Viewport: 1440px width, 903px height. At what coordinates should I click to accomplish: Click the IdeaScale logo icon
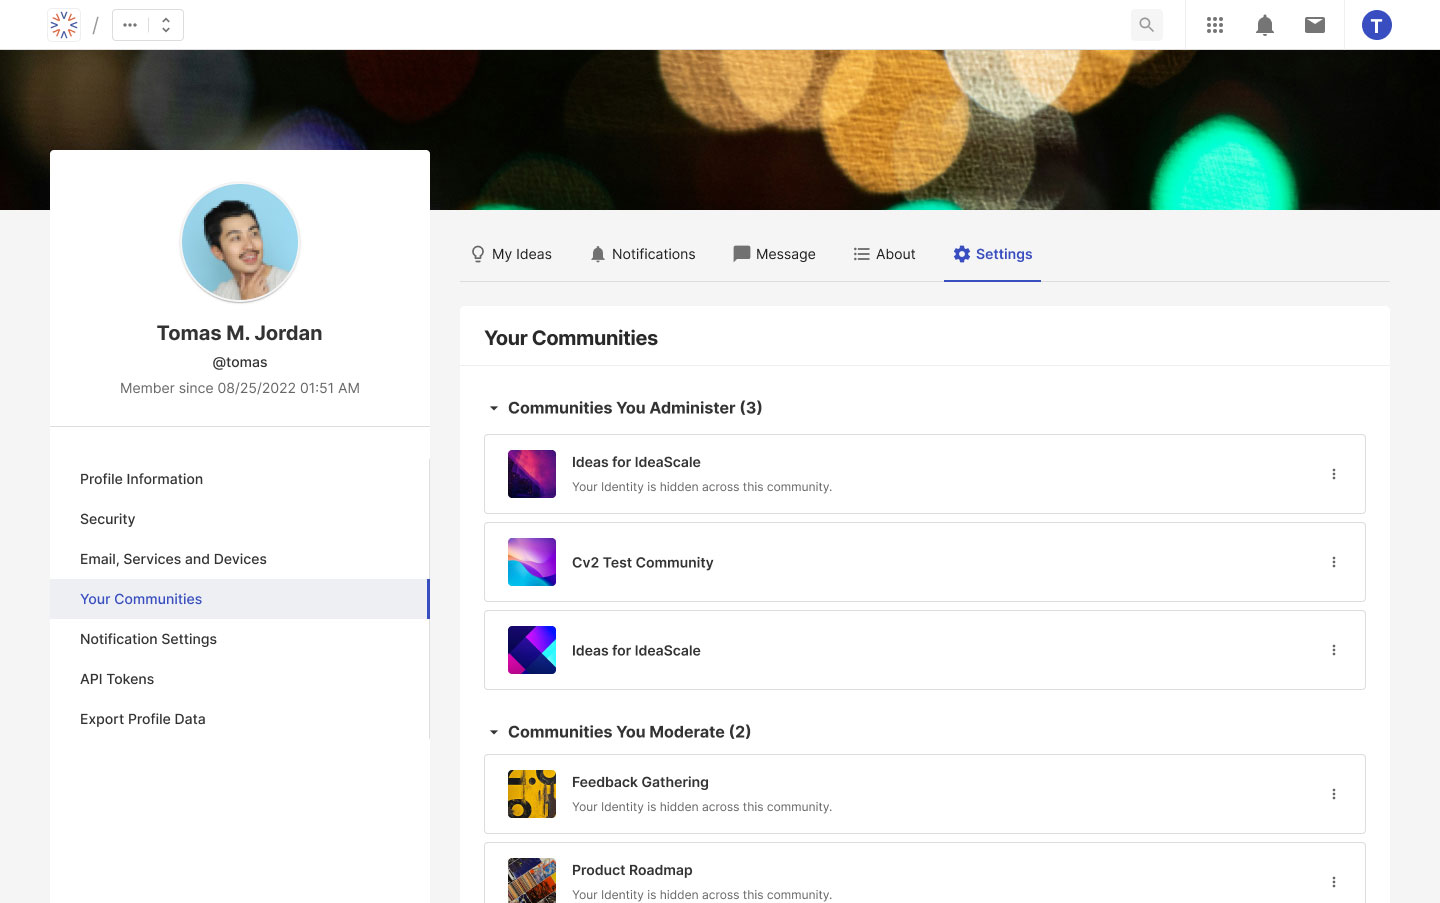pos(64,25)
